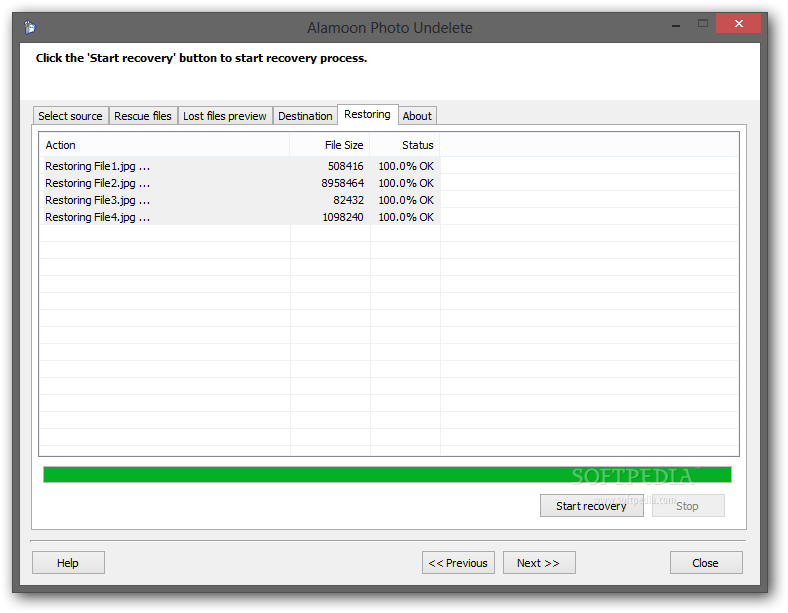Viewport: 788px width, 613px height.
Task: Select the Restoring File4.jpg row
Action: pos(239,217)
